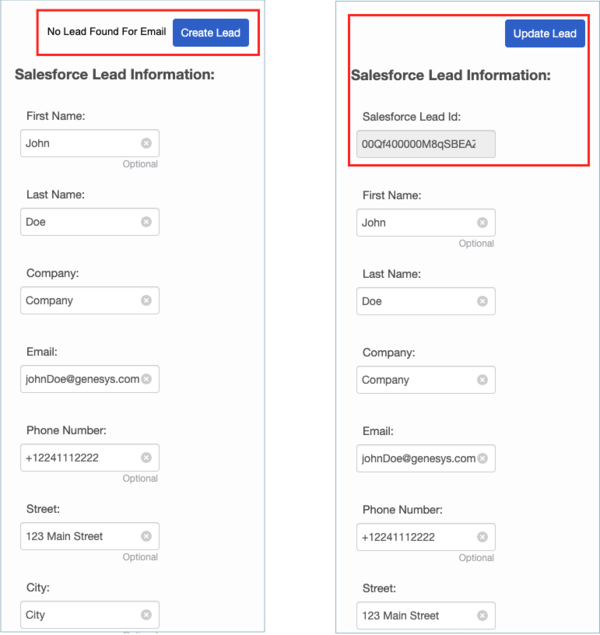The height and width of the screenshot is (635, 600).
Task: Clear the Company field in left form
Action: [146, 300]
